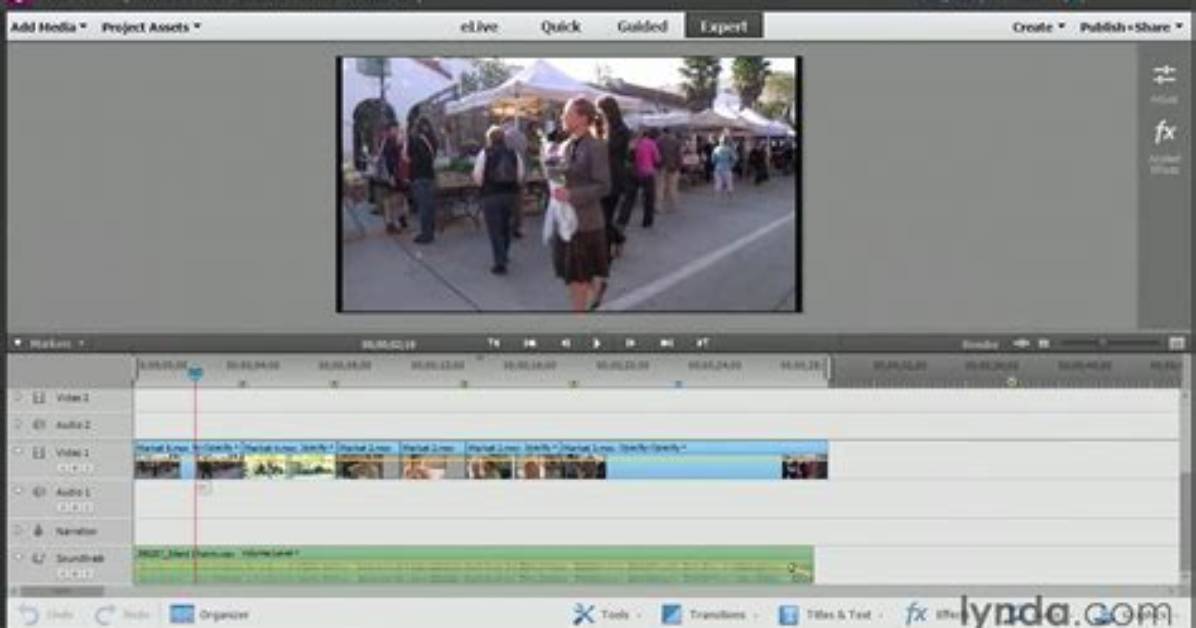Switch to the Guided tab

click(642, 27)
